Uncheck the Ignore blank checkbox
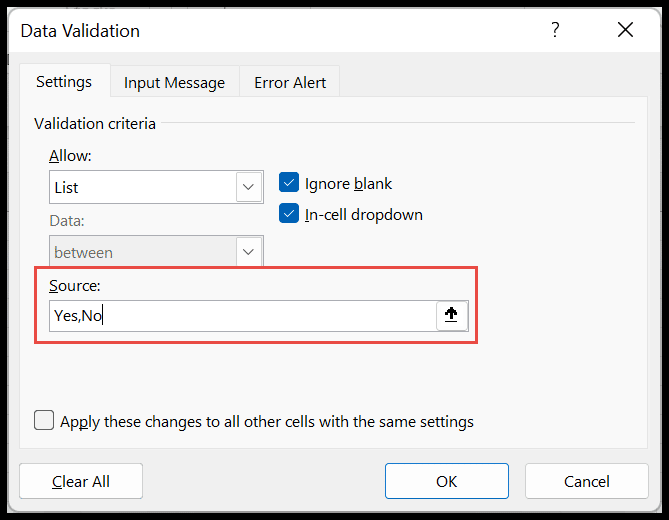 click(289, 183)
